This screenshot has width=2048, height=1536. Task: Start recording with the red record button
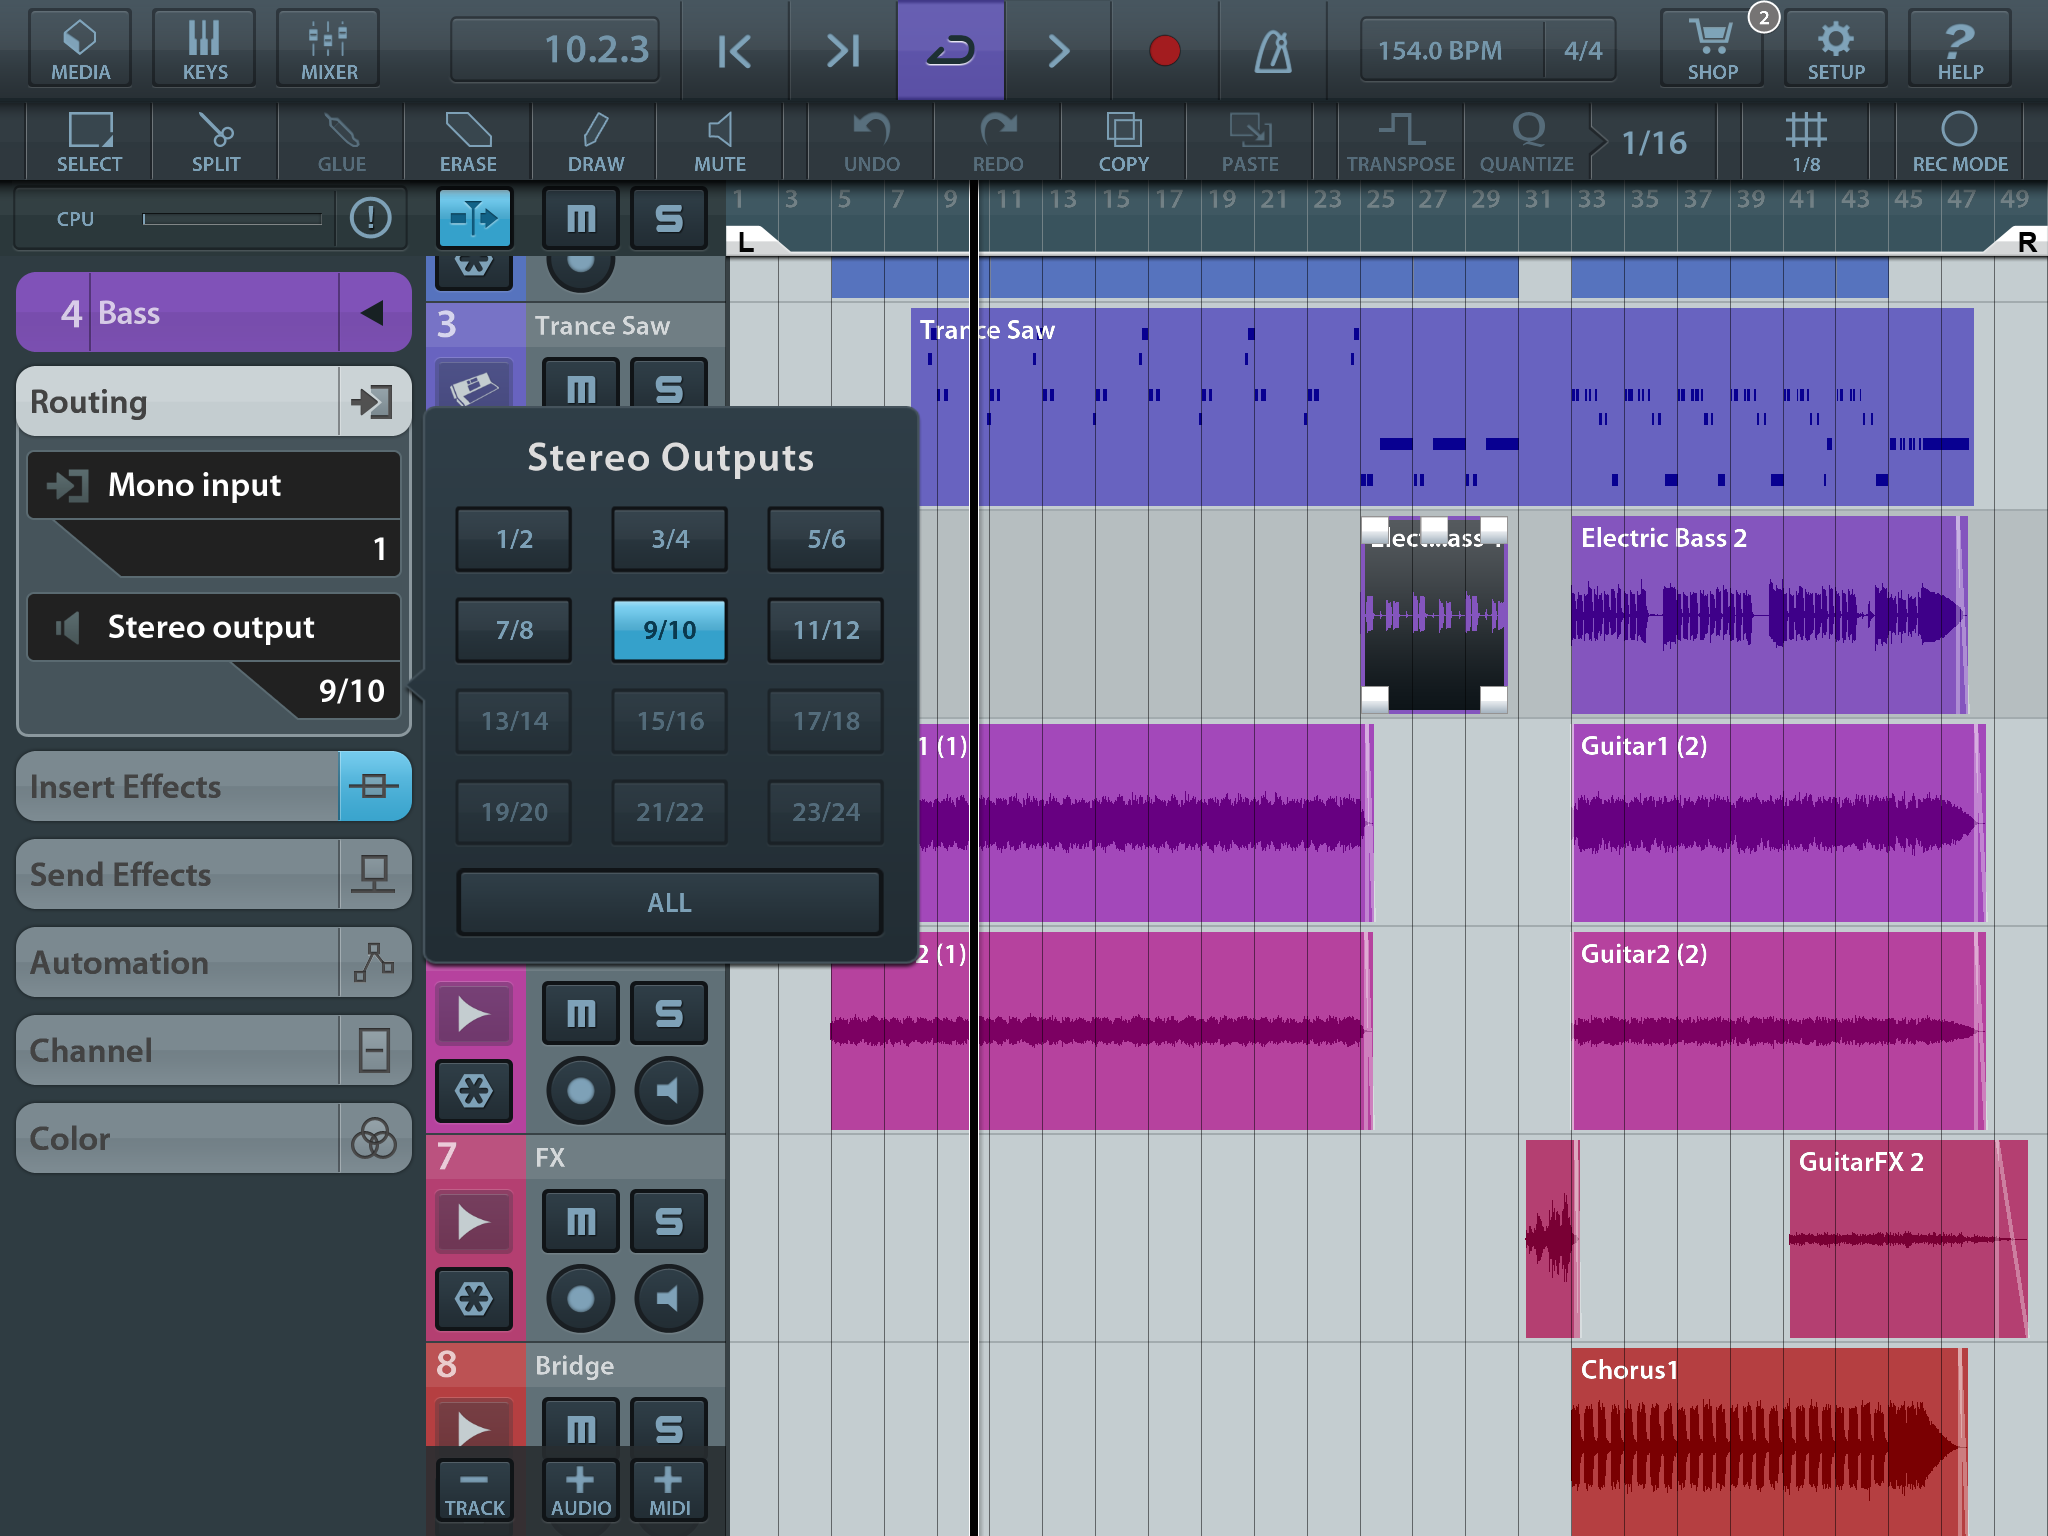coord(1165,50)
